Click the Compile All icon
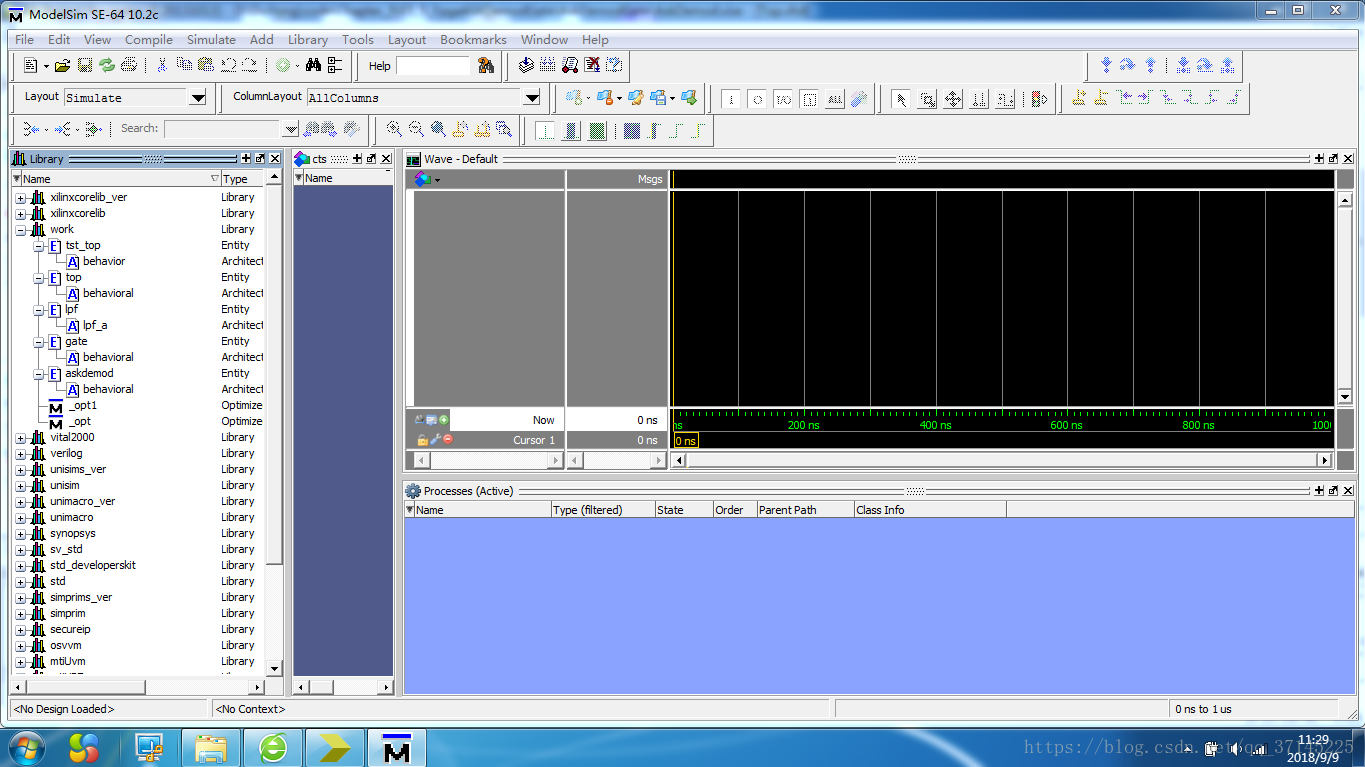 click(548, 65)
